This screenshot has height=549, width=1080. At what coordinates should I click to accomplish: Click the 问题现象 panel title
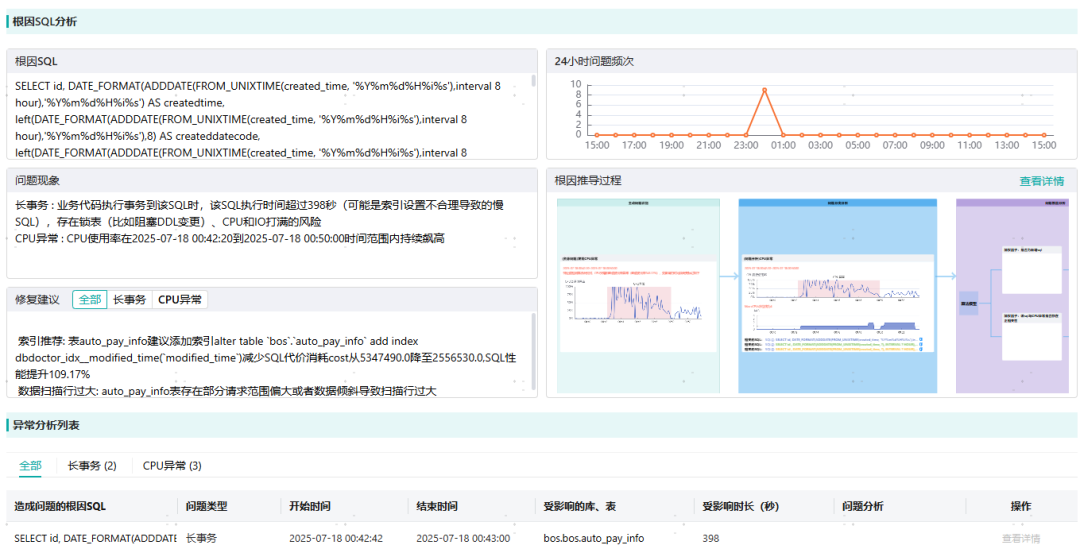click(x=38, y=180)
